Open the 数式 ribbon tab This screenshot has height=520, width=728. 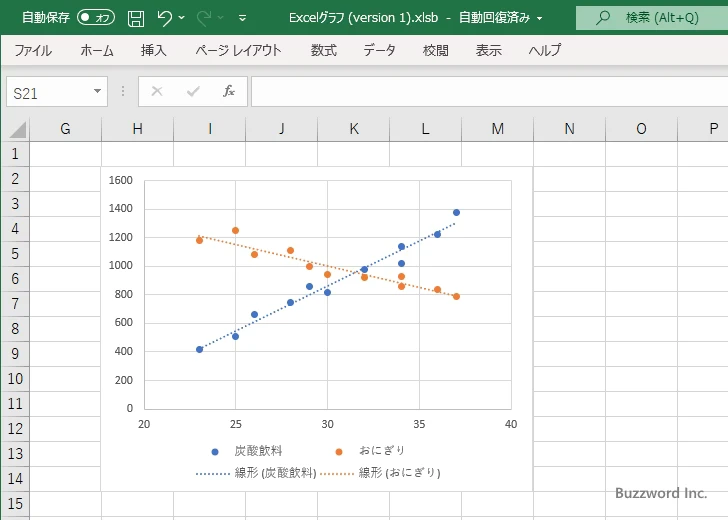(324, 50)
